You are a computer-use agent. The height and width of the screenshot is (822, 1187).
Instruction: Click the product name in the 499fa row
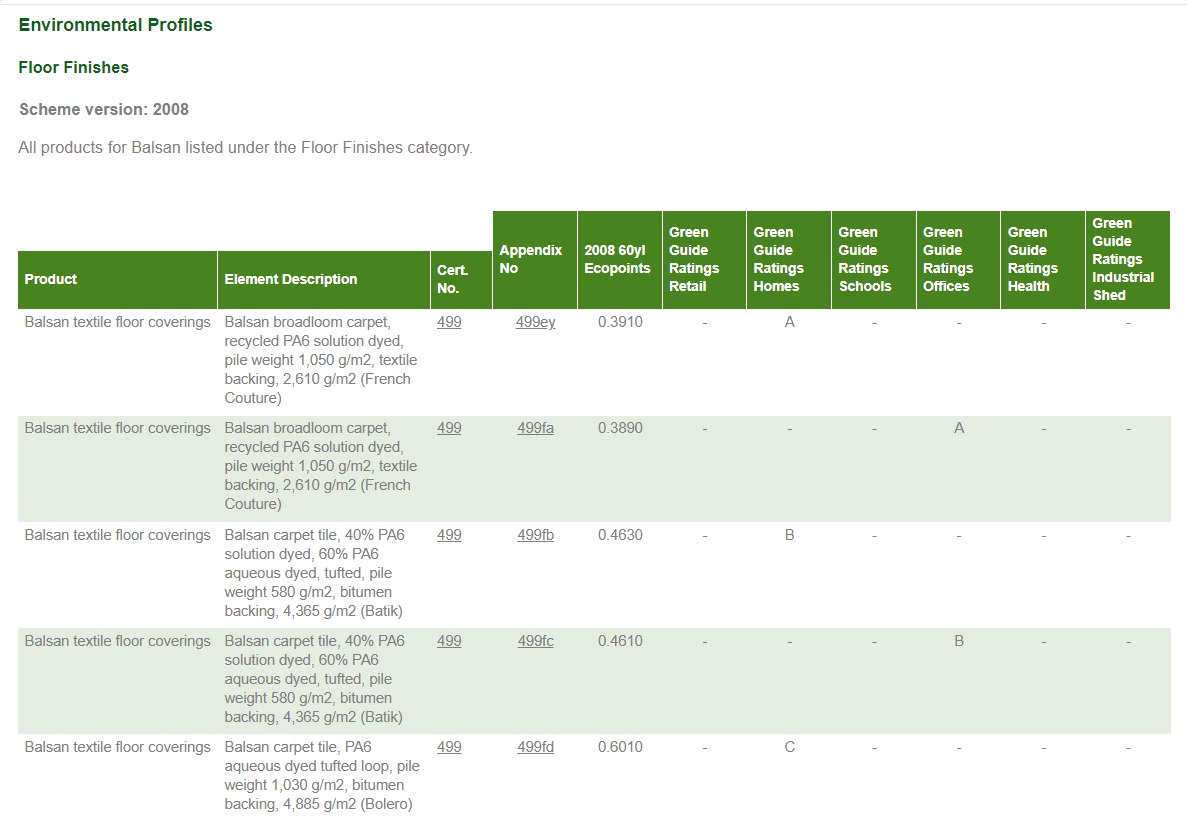click(x=117, y=428)
